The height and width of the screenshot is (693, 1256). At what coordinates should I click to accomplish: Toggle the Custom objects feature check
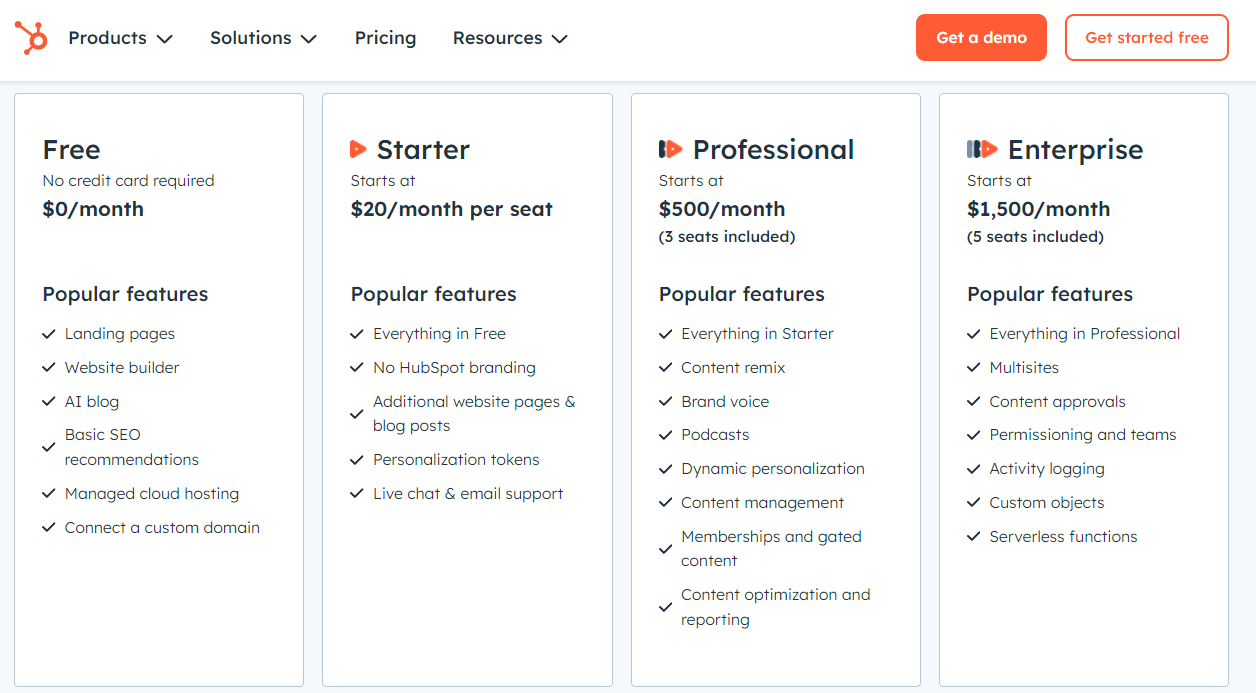tap(974, 502)
